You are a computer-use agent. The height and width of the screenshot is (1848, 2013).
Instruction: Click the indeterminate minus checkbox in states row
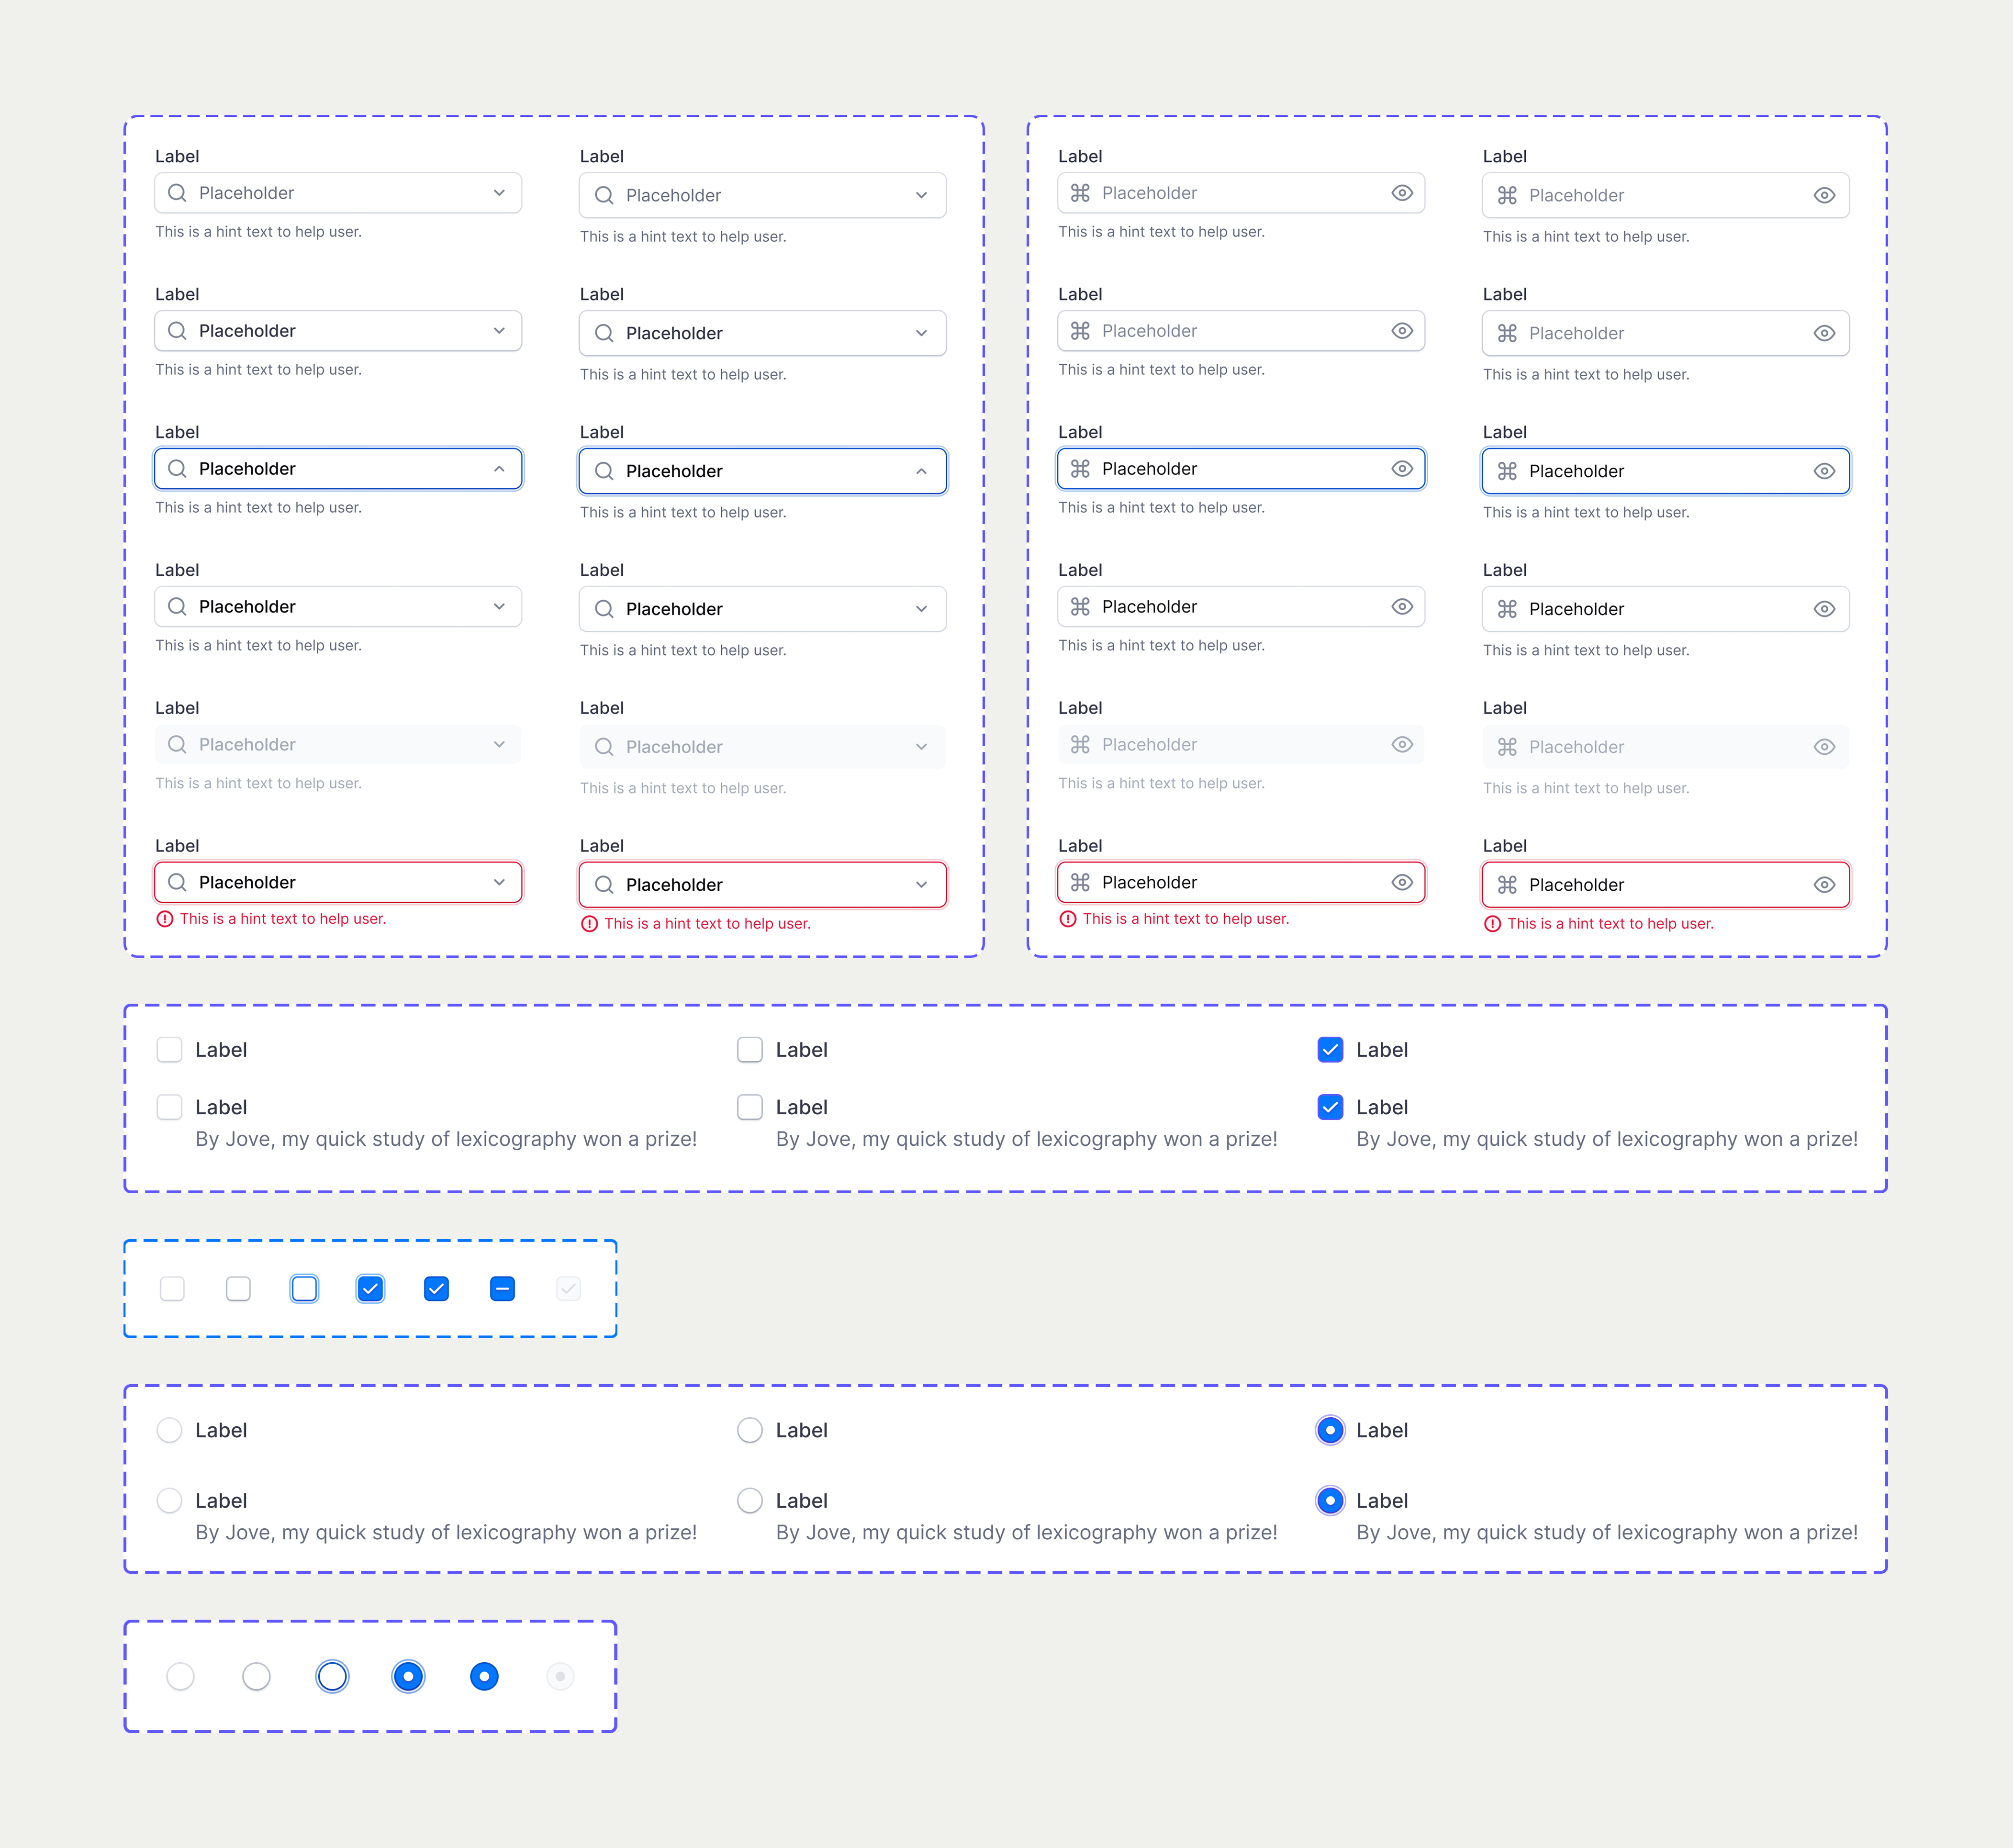(502, 1289)
